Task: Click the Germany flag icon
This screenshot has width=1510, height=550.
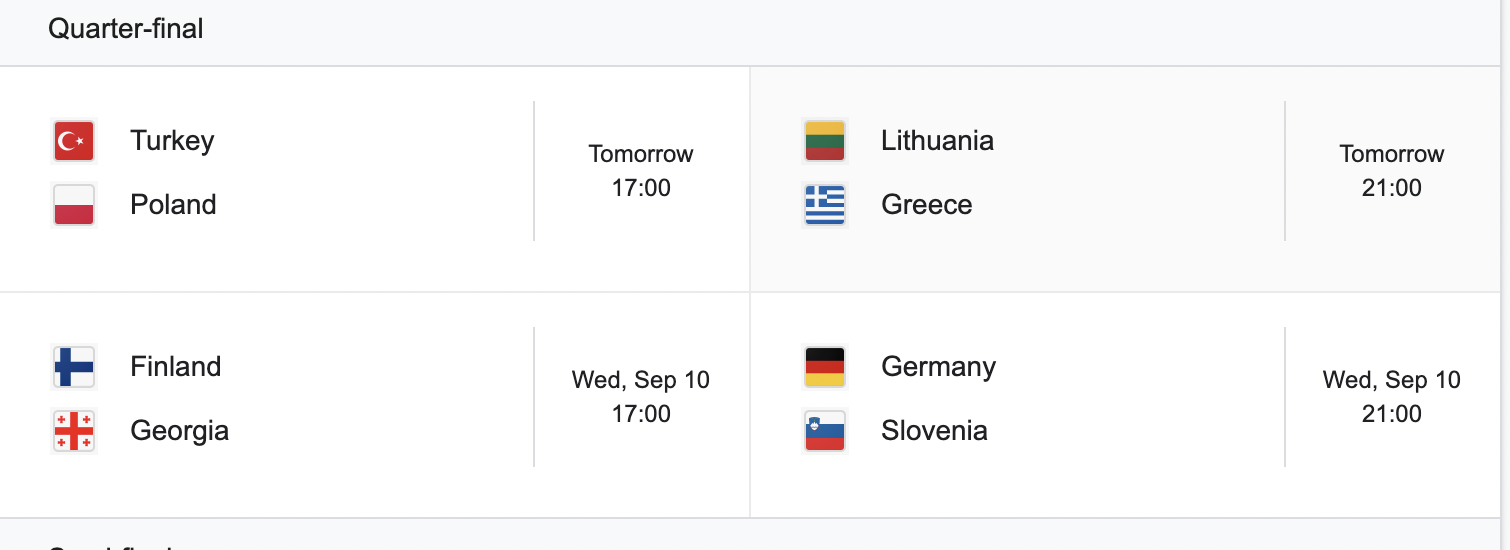Action: (825, 367)
